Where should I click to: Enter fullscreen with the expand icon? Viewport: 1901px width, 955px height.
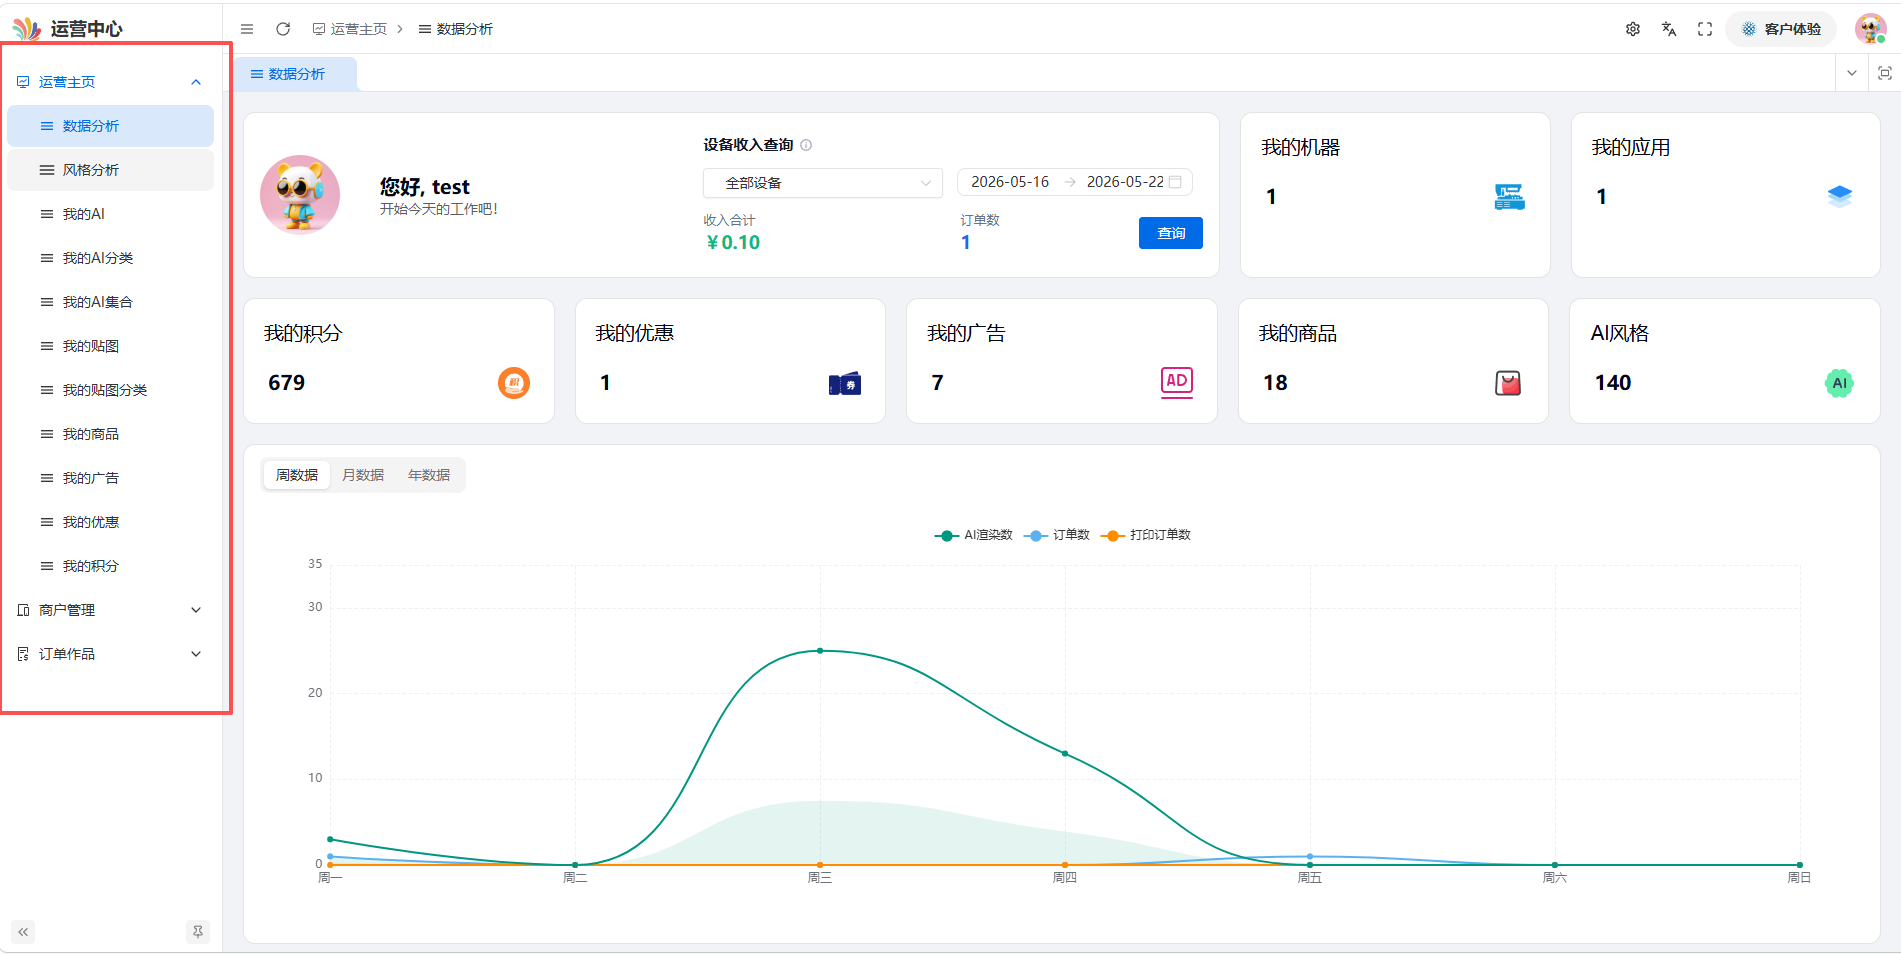pyautogui.click(x=1705, y=29)
